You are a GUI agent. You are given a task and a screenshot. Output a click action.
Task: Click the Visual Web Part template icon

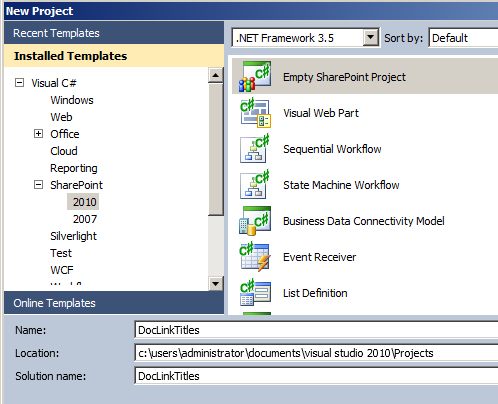point(255,113)
